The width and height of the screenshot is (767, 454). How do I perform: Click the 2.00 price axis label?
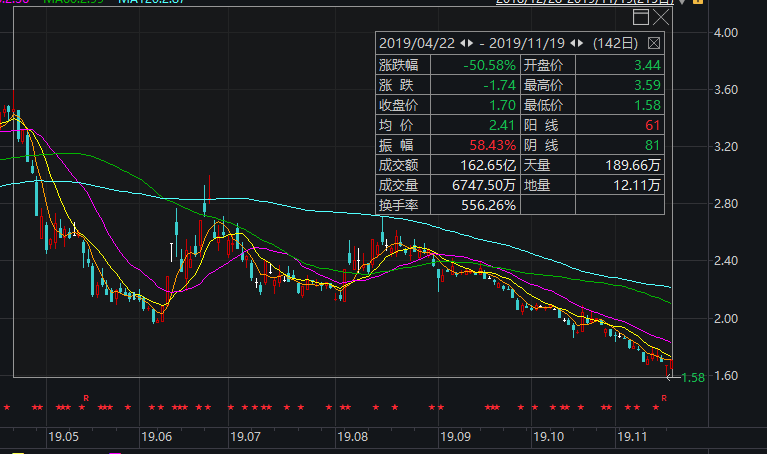pos(726,318)
